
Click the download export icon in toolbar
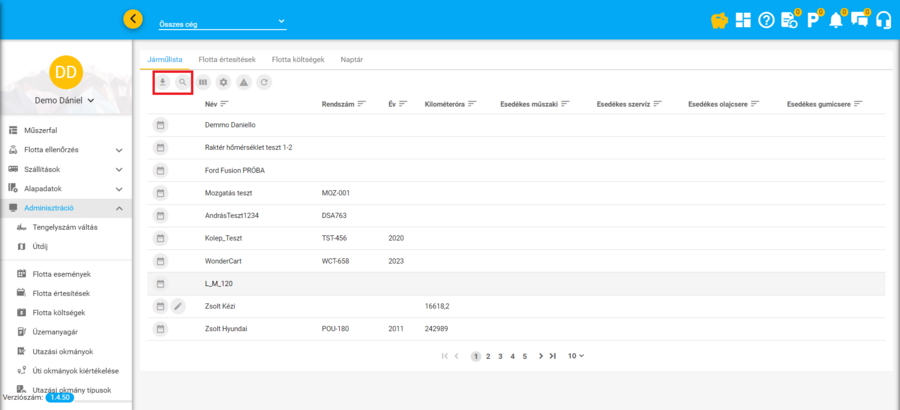tap(162, 83)
